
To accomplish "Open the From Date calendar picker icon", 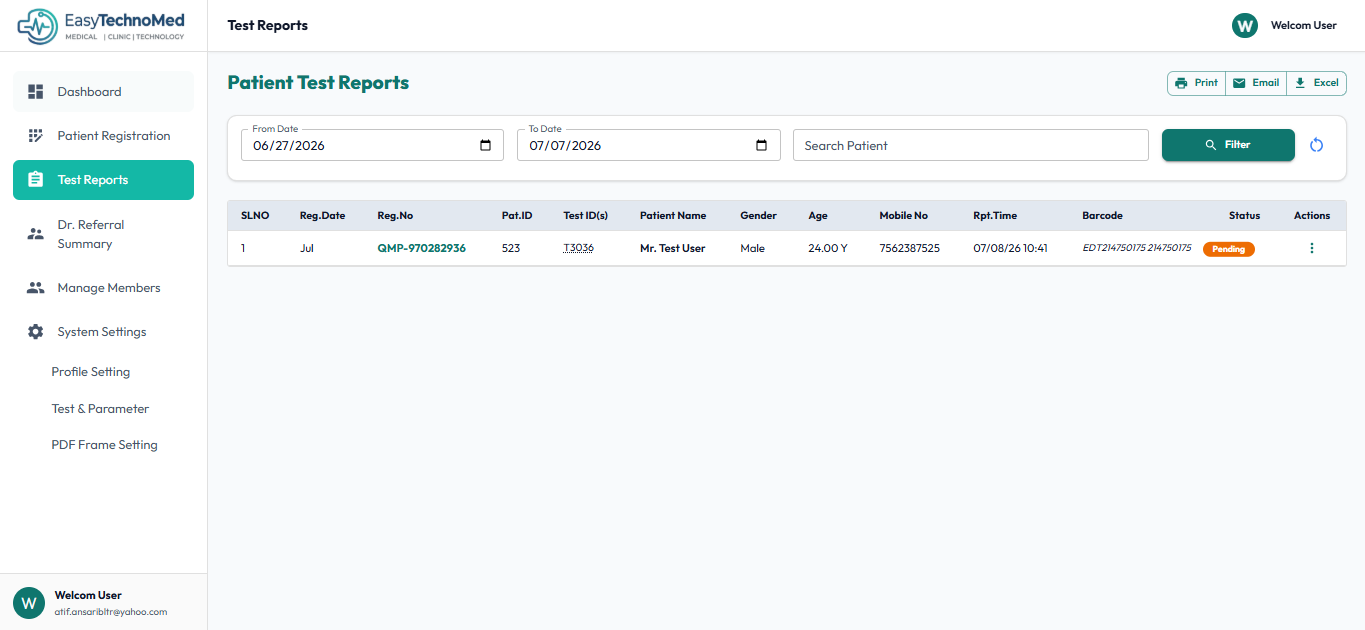I will coord(486,145).
